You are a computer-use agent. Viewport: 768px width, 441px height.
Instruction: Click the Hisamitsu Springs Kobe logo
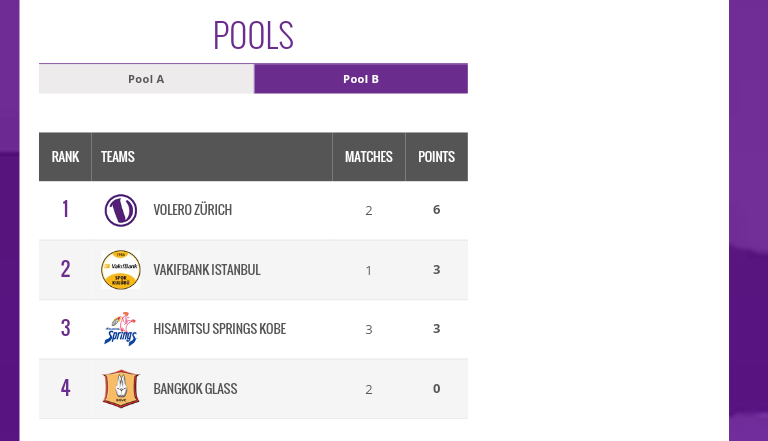(x=121, y=329)
